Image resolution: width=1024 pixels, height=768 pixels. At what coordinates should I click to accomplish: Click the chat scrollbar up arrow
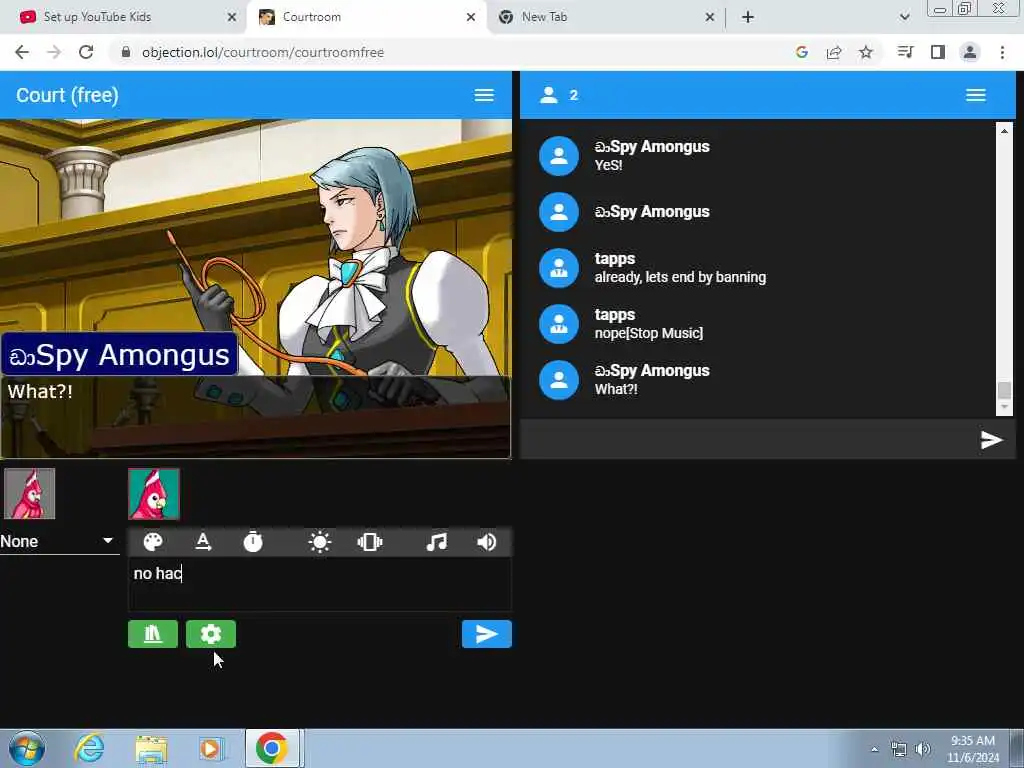(1004, 131)
